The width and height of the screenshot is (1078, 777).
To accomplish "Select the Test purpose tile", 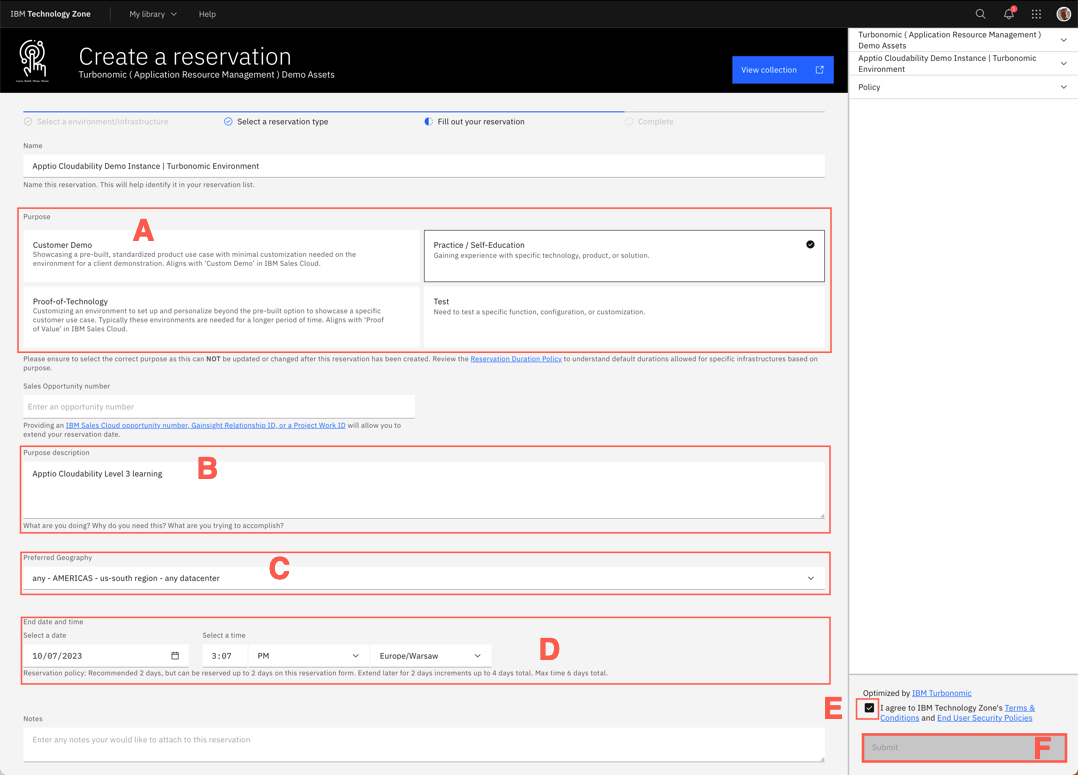I will 624,317.
